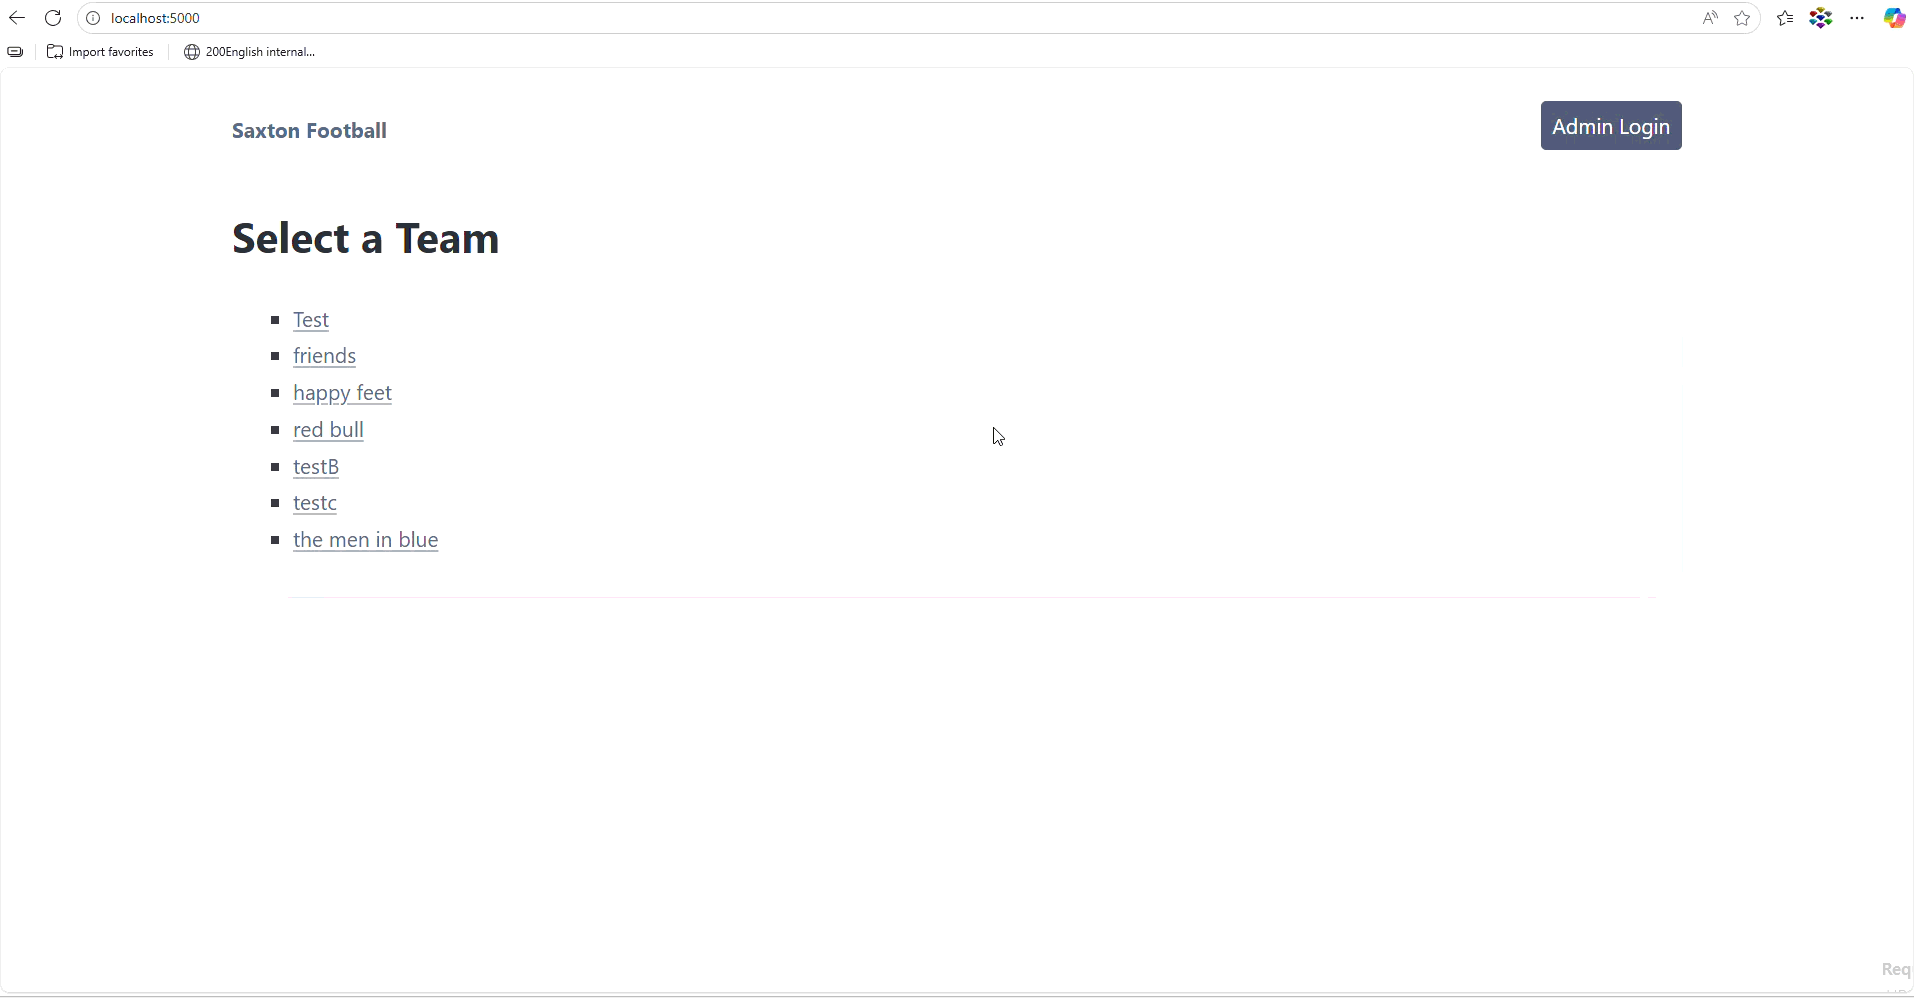
Task: Open the men in blue team
Action: tap(365, 540)
